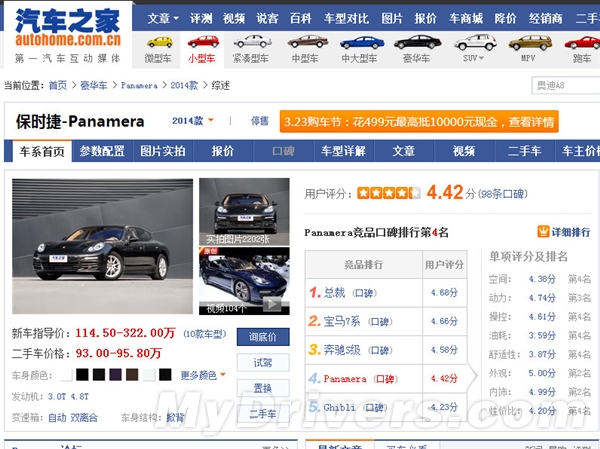Viewport: 600px width, 449px height.
Task: Open the 详细排行 link
Action: [x=571, y=232]
